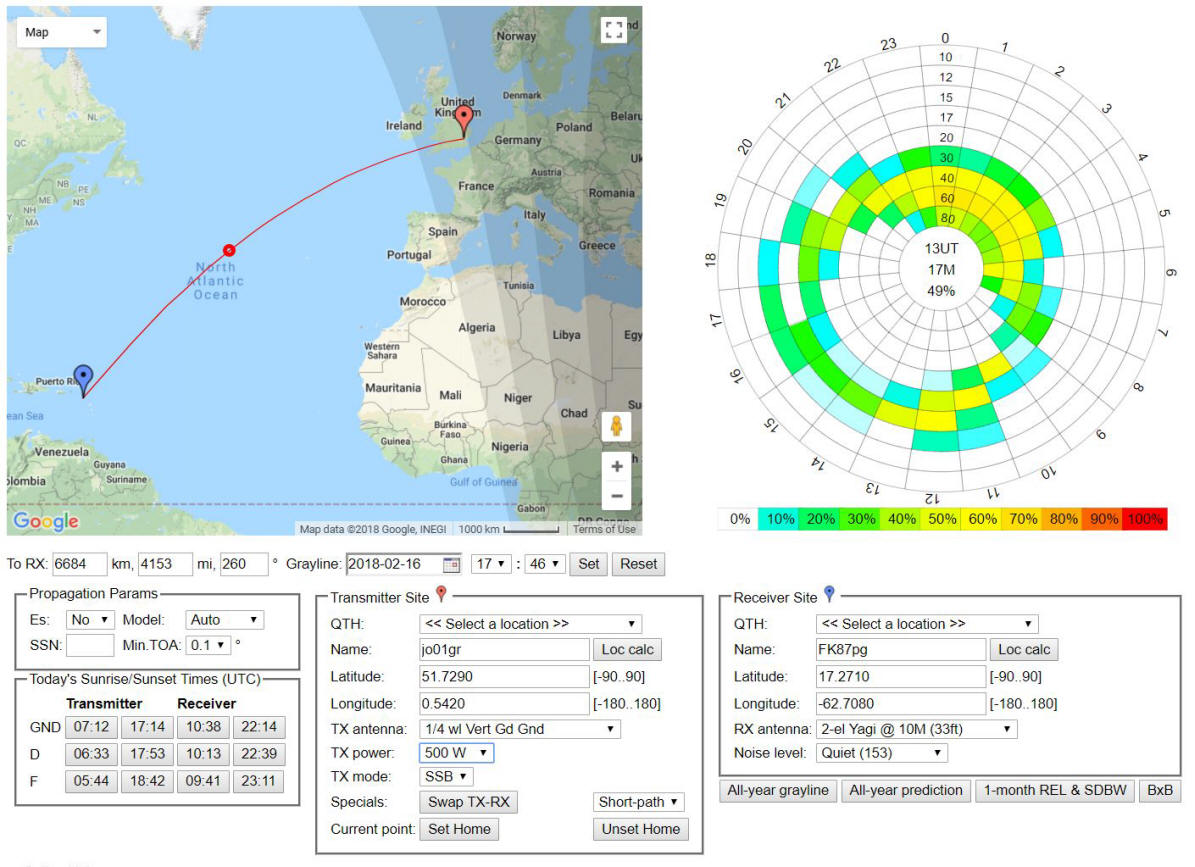Image resolution: width=1195 pixels, height=867 pixels.
Task: Toggle fullscreen map view icon
Action: click(614, 30)
